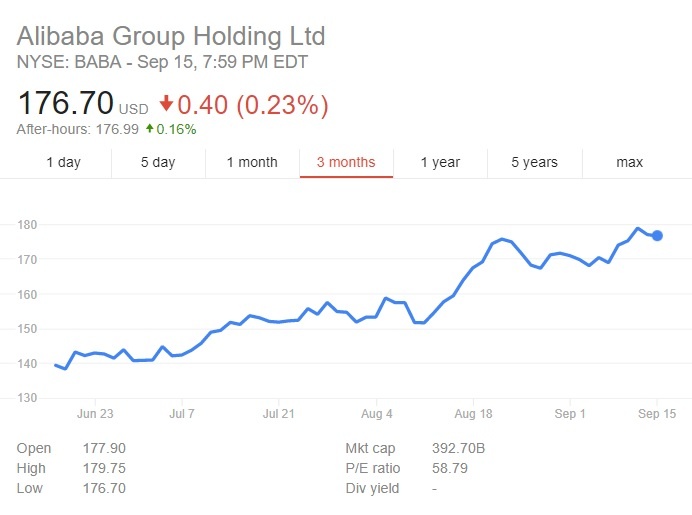Click the P/E ratio 58.79 value
Viewport: 692px width, 515px height.
click(446, 468)
